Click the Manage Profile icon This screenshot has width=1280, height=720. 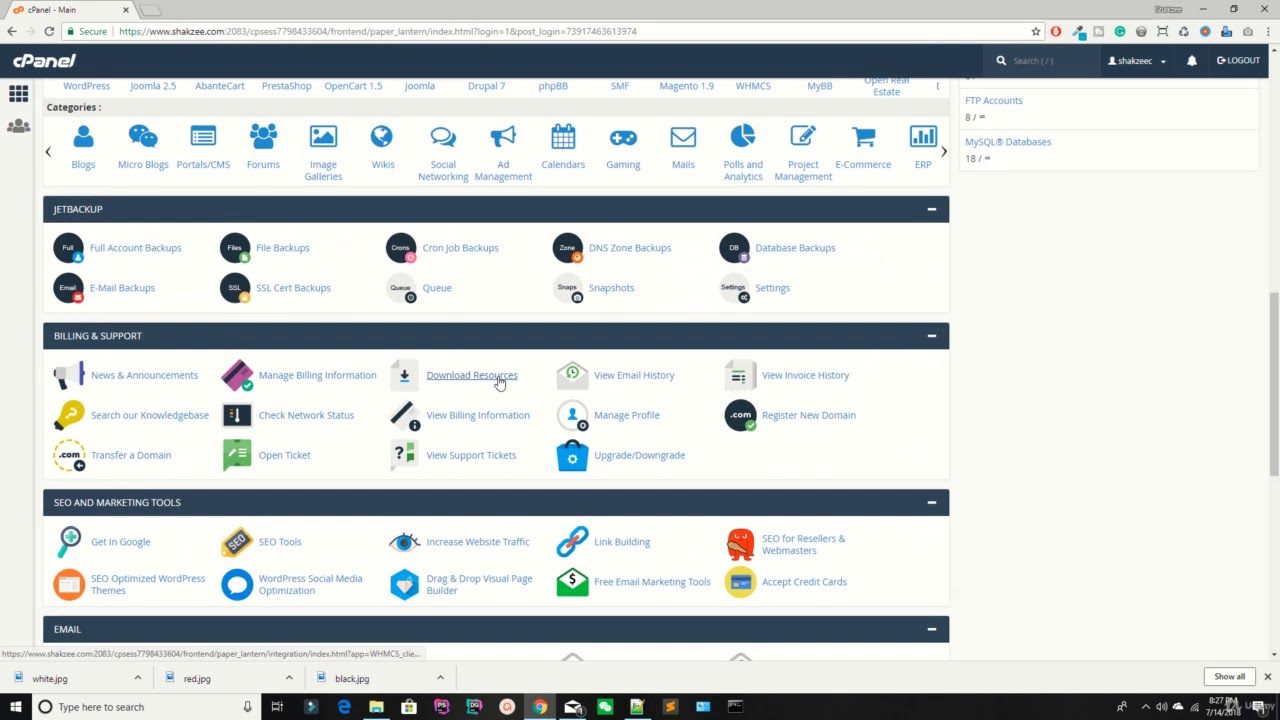point(572,415)
